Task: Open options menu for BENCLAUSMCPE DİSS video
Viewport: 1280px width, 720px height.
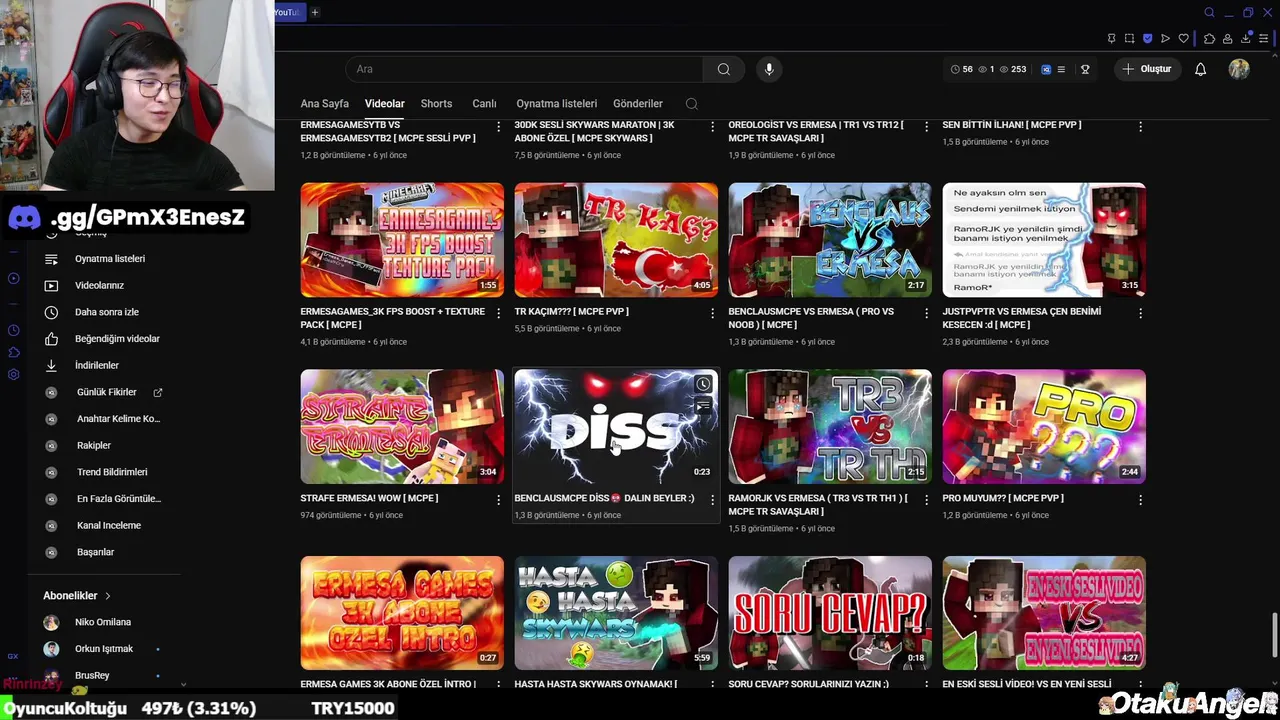Action: (x=712, y=499)
